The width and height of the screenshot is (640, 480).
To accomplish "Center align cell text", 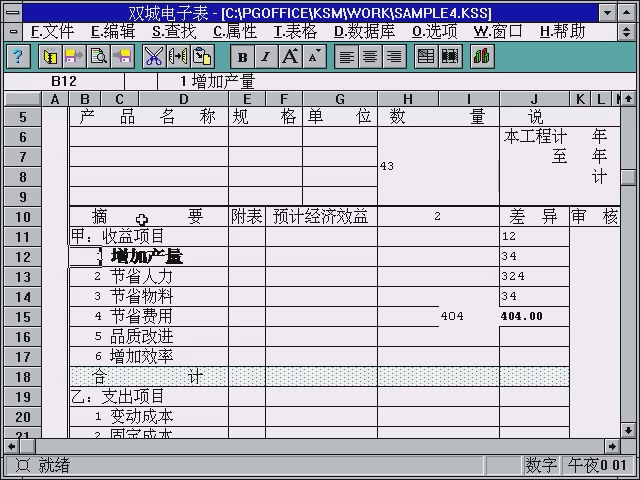I will pos(370,56).
